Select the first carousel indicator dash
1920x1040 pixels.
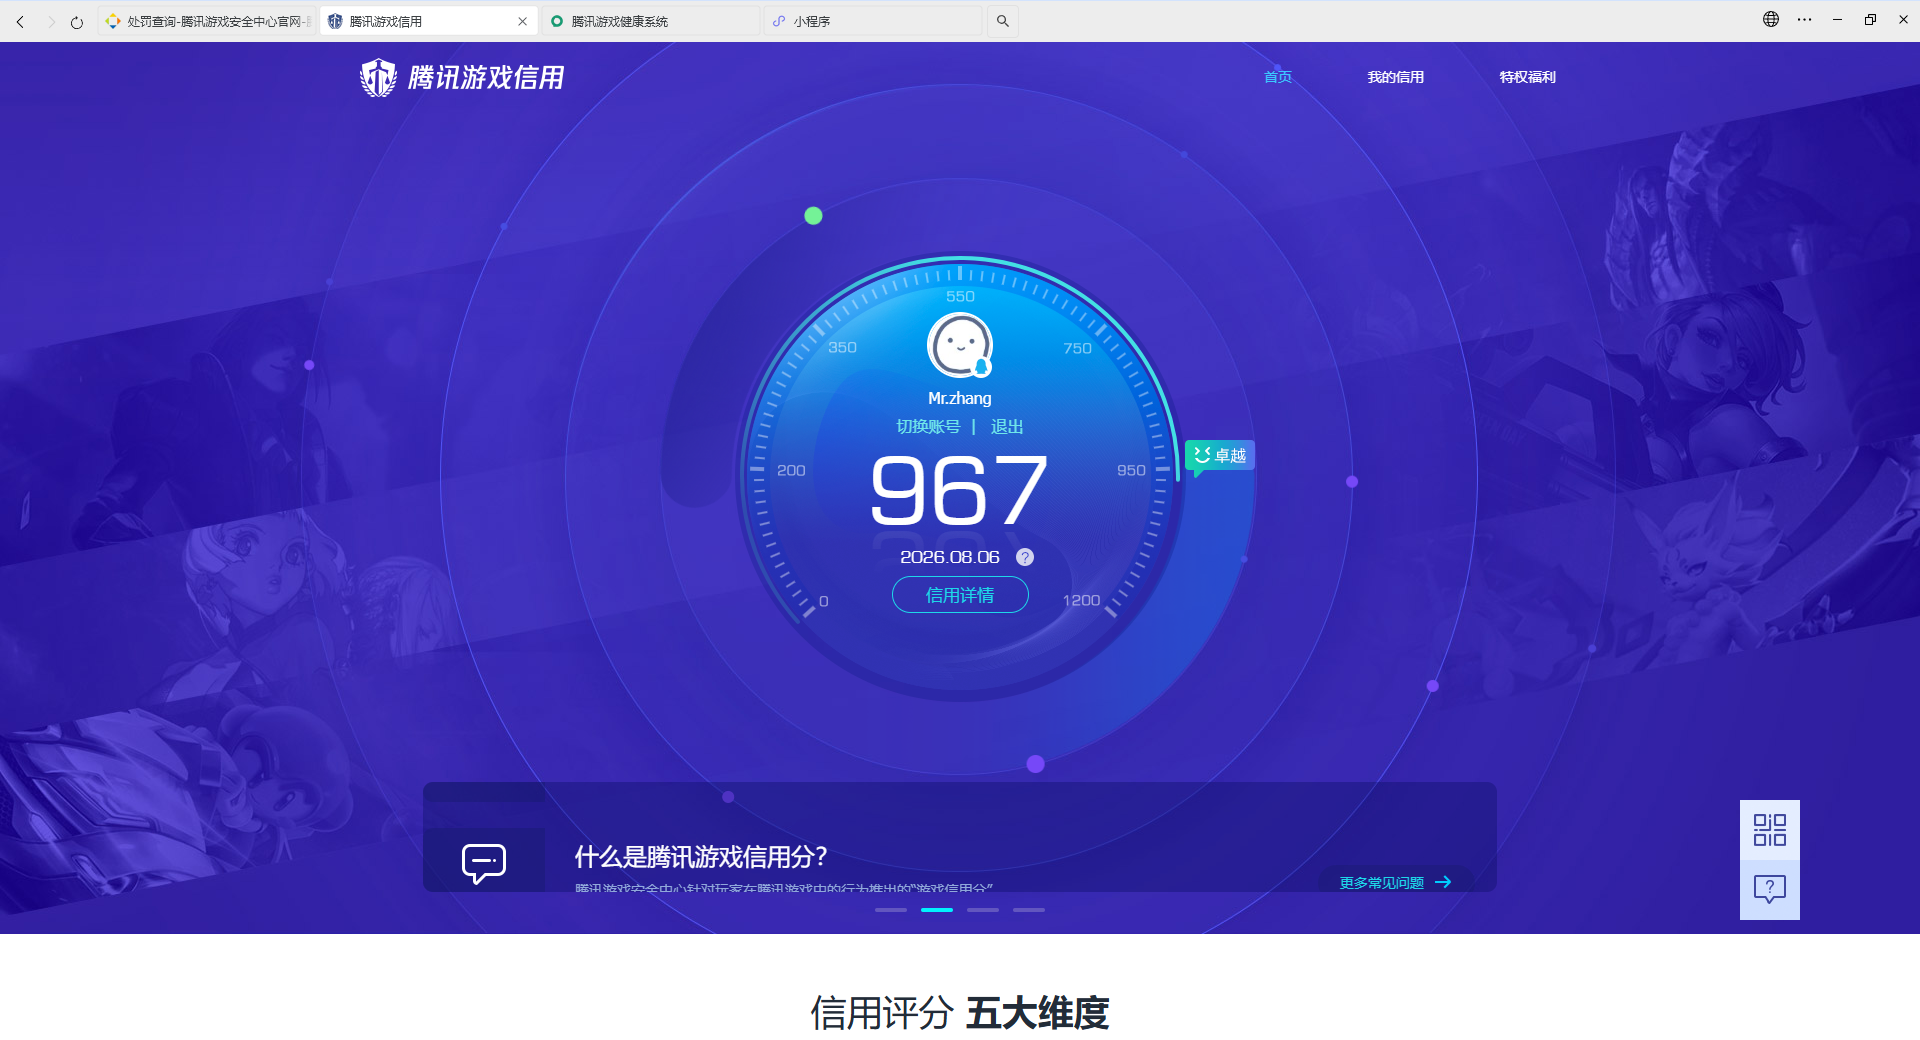pos(891,910)
